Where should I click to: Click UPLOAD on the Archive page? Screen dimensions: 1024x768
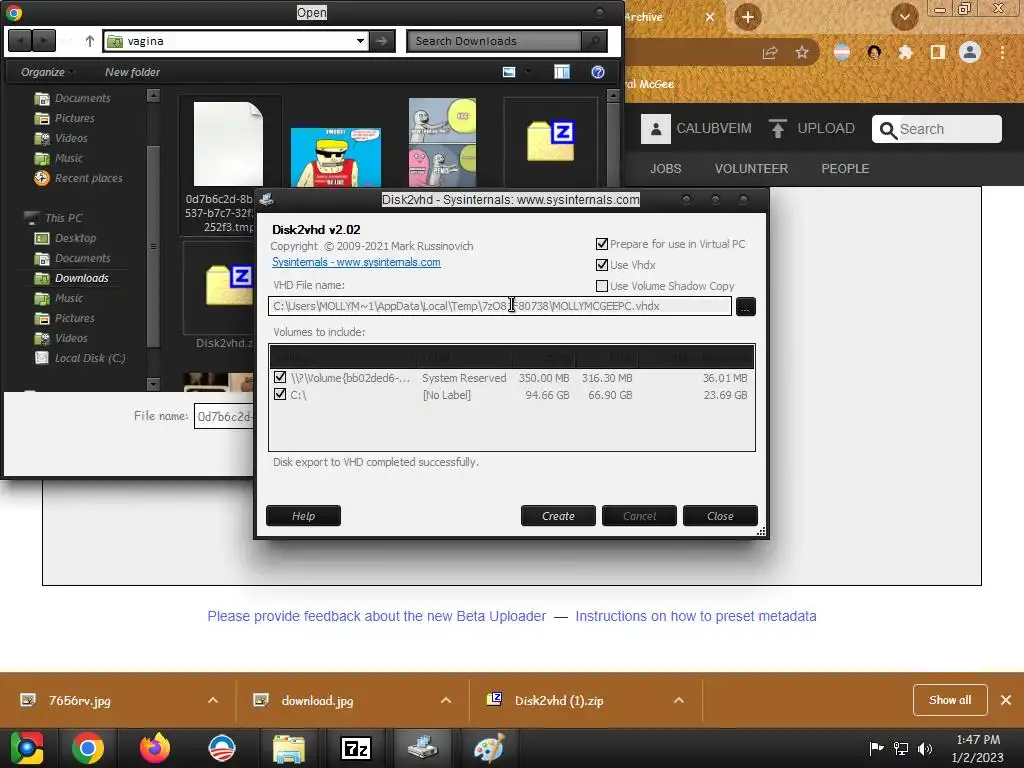click(x=811, y=129)
